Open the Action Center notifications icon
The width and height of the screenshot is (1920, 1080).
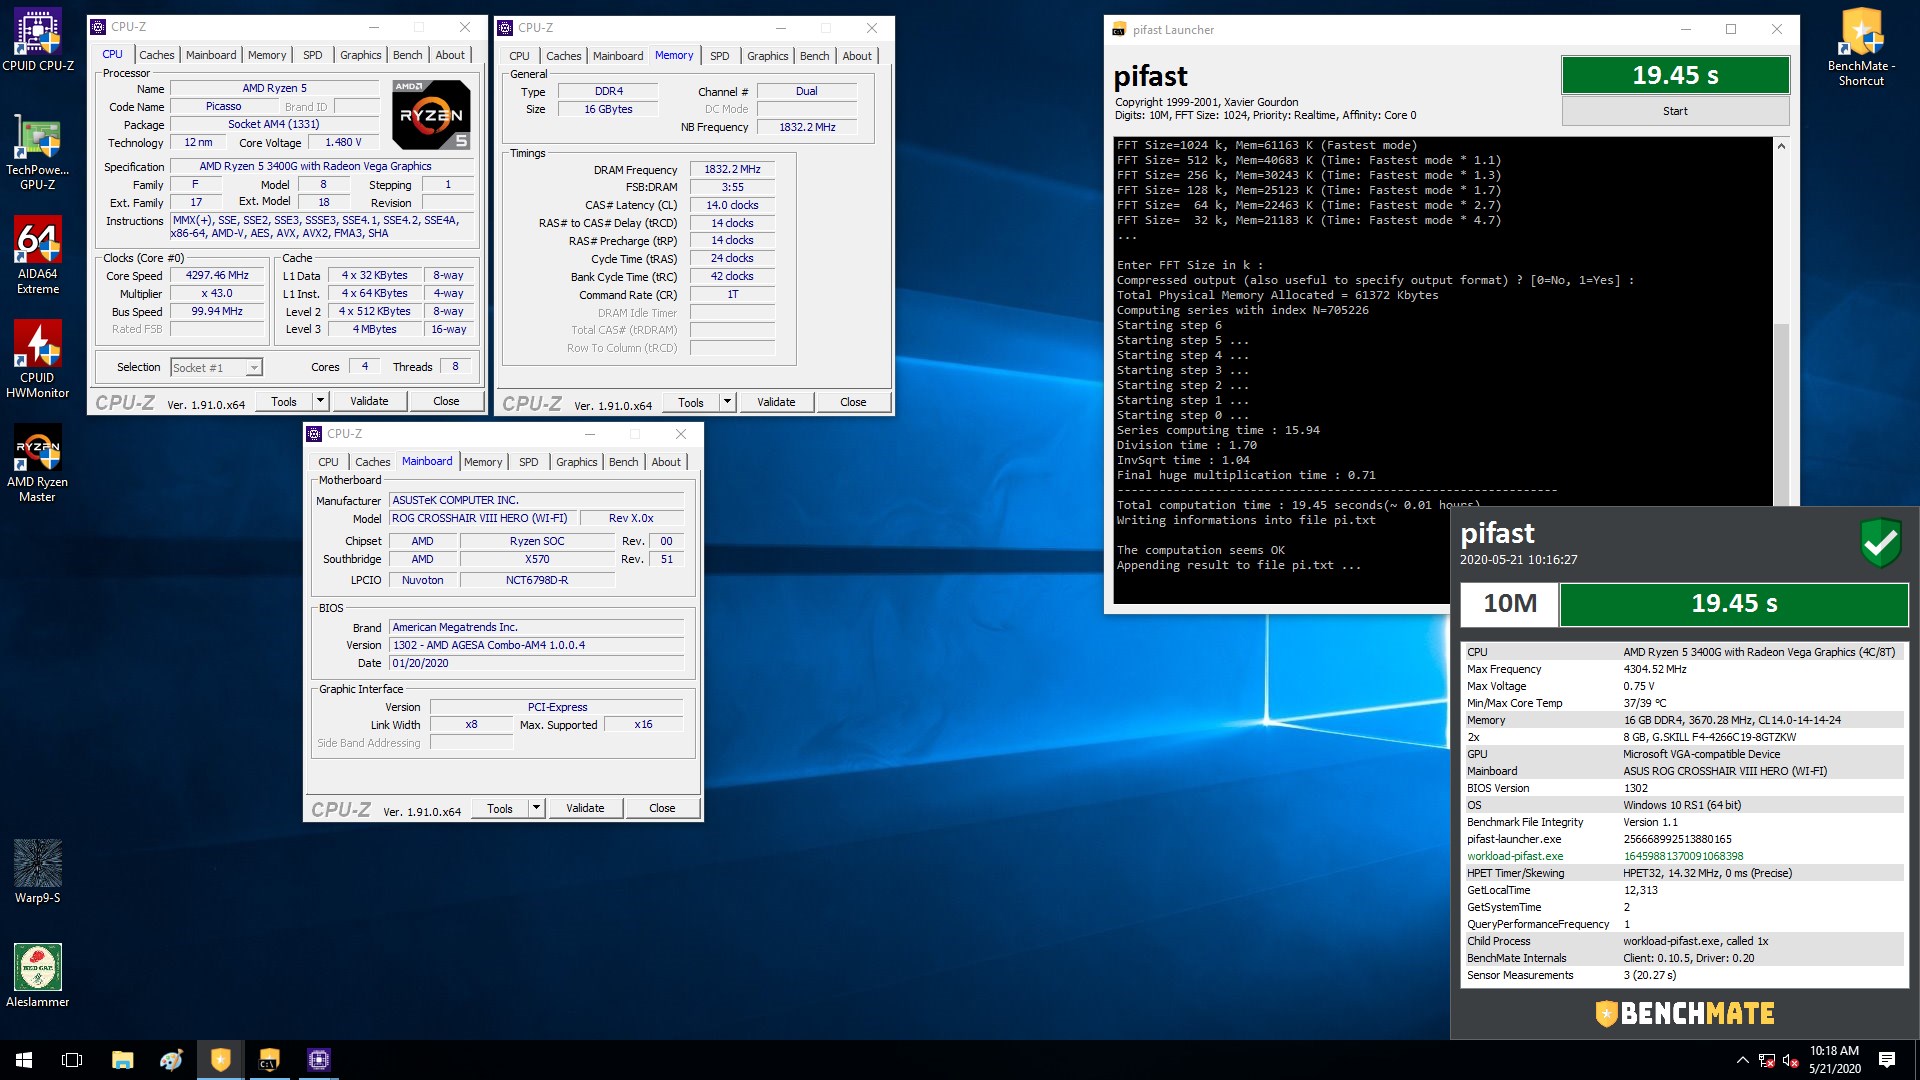coord(1887,1060)
